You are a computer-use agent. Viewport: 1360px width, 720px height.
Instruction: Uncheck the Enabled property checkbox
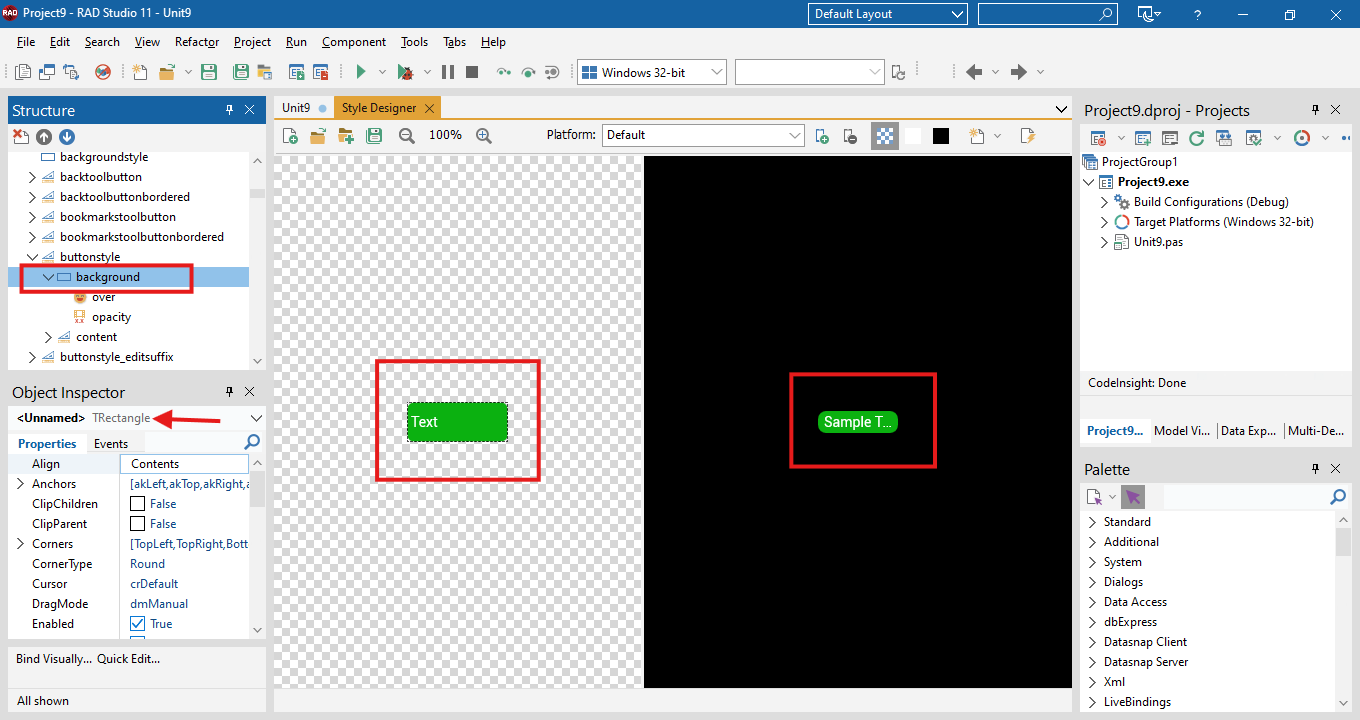tap(138, 624)
